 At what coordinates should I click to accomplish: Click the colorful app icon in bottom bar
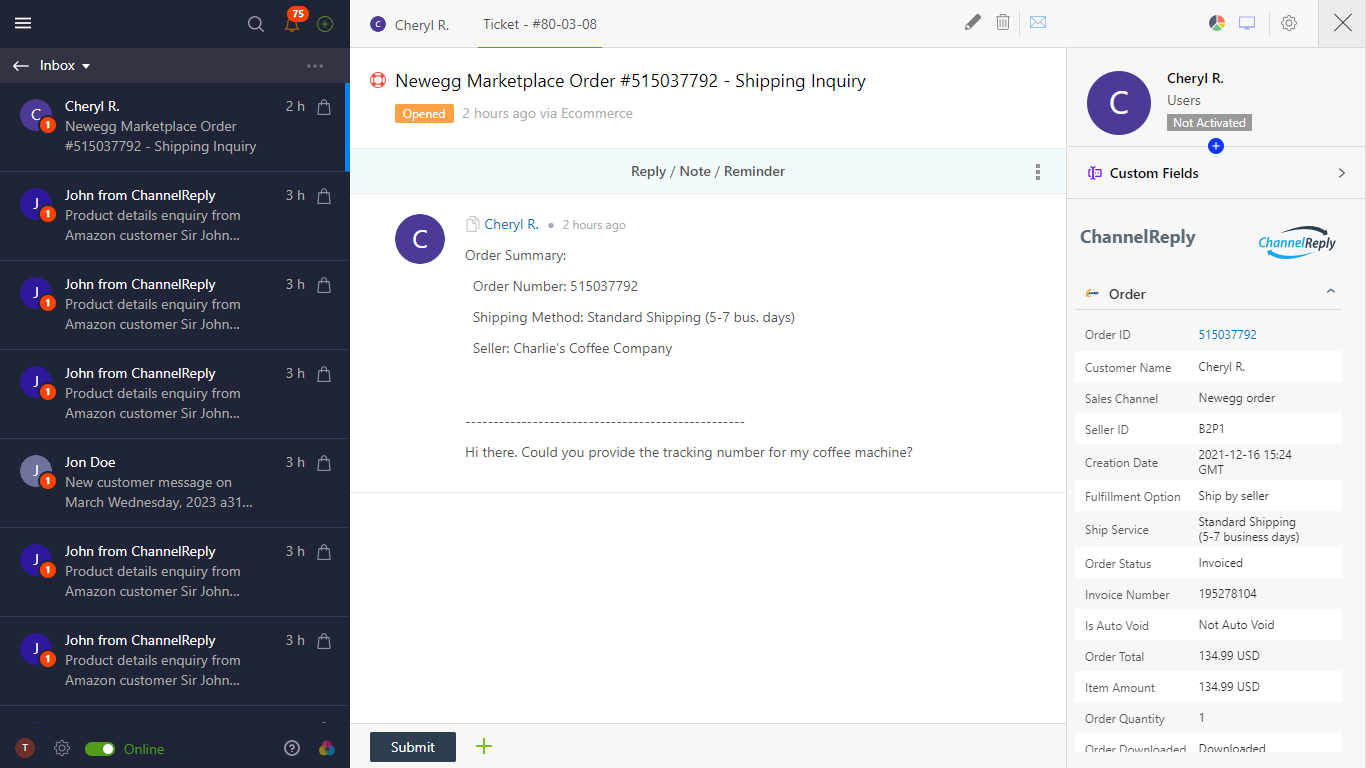point(326,748)
